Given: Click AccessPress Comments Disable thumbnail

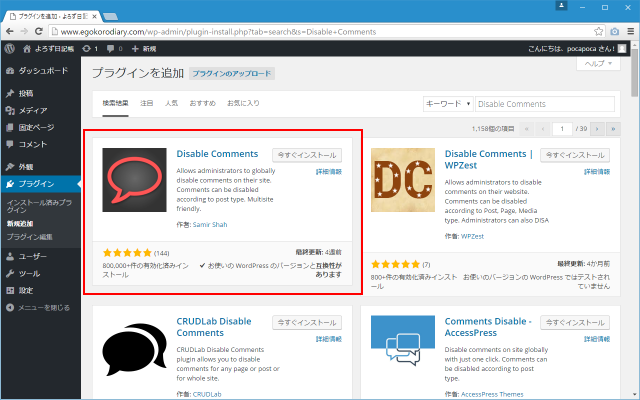Looking at the screenshot, I should click(x=403, y=341).
